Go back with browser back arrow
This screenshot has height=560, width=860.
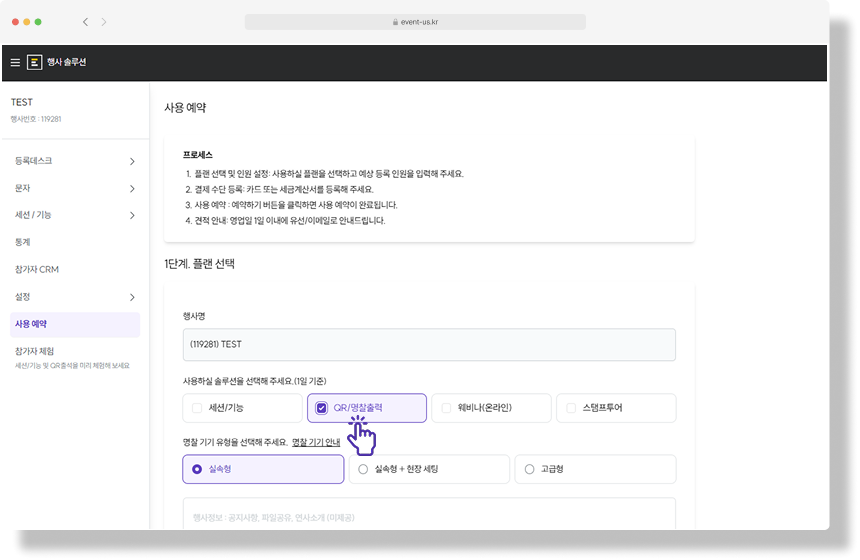coord(86,22)
